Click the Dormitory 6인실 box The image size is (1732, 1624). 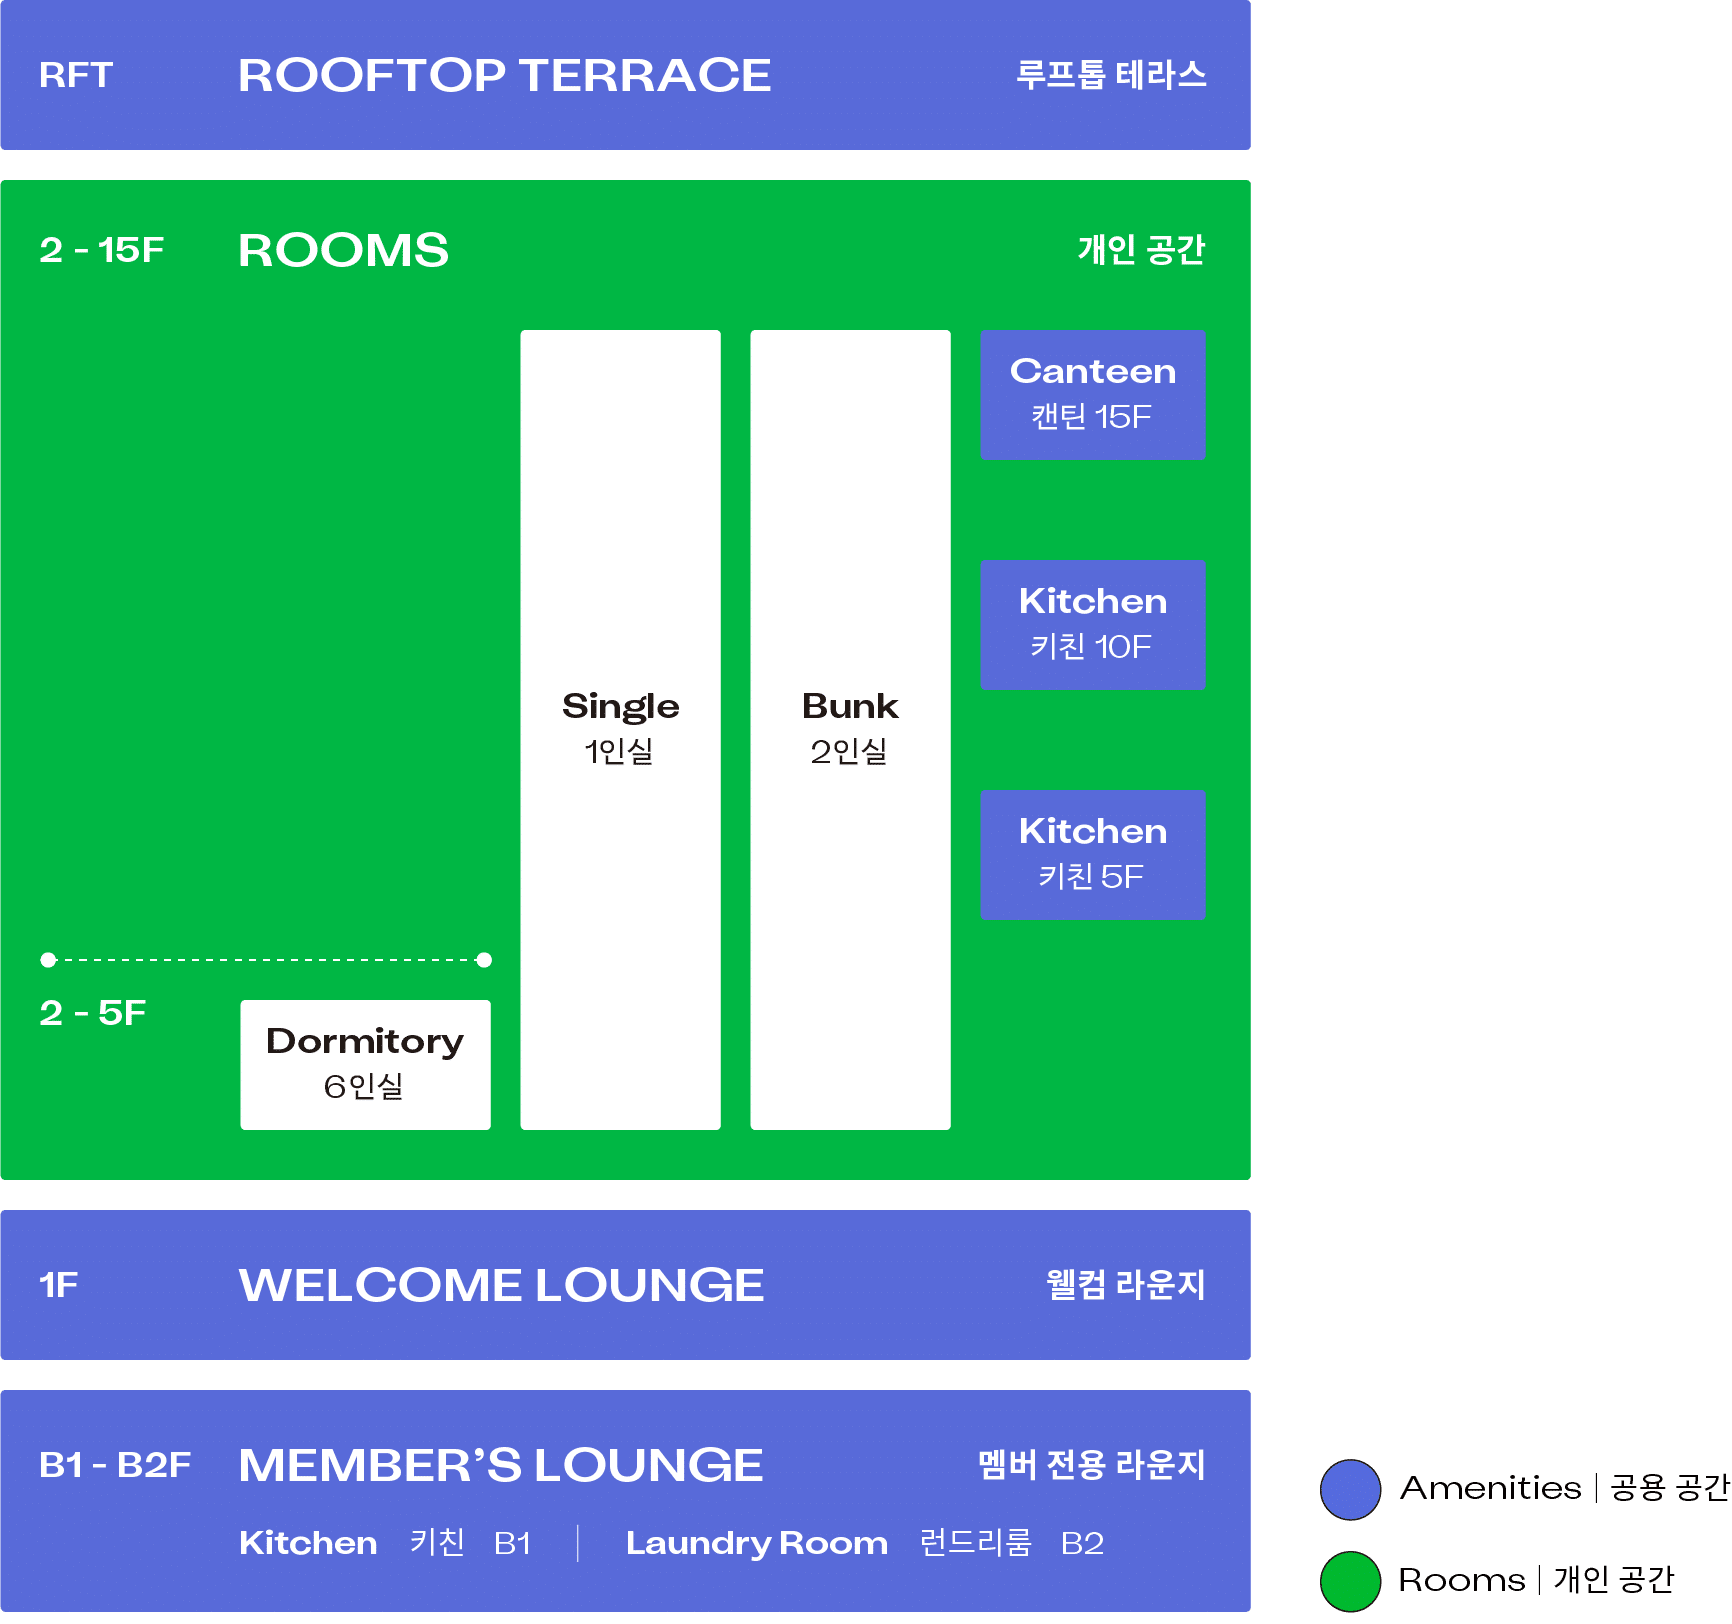tap(365, 1064)
